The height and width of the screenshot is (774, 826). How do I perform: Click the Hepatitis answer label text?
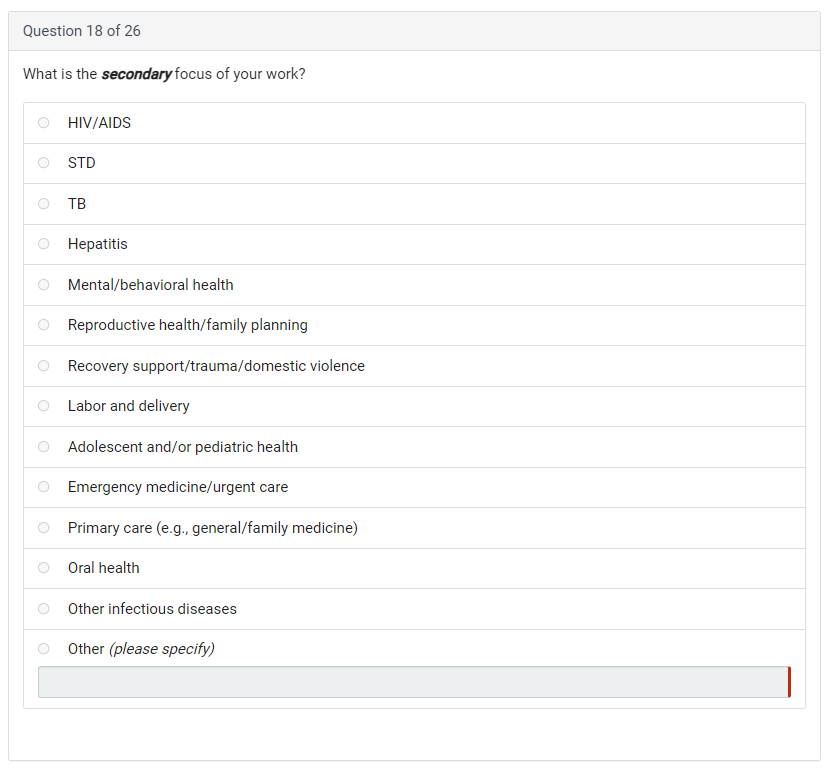[98, 244]
